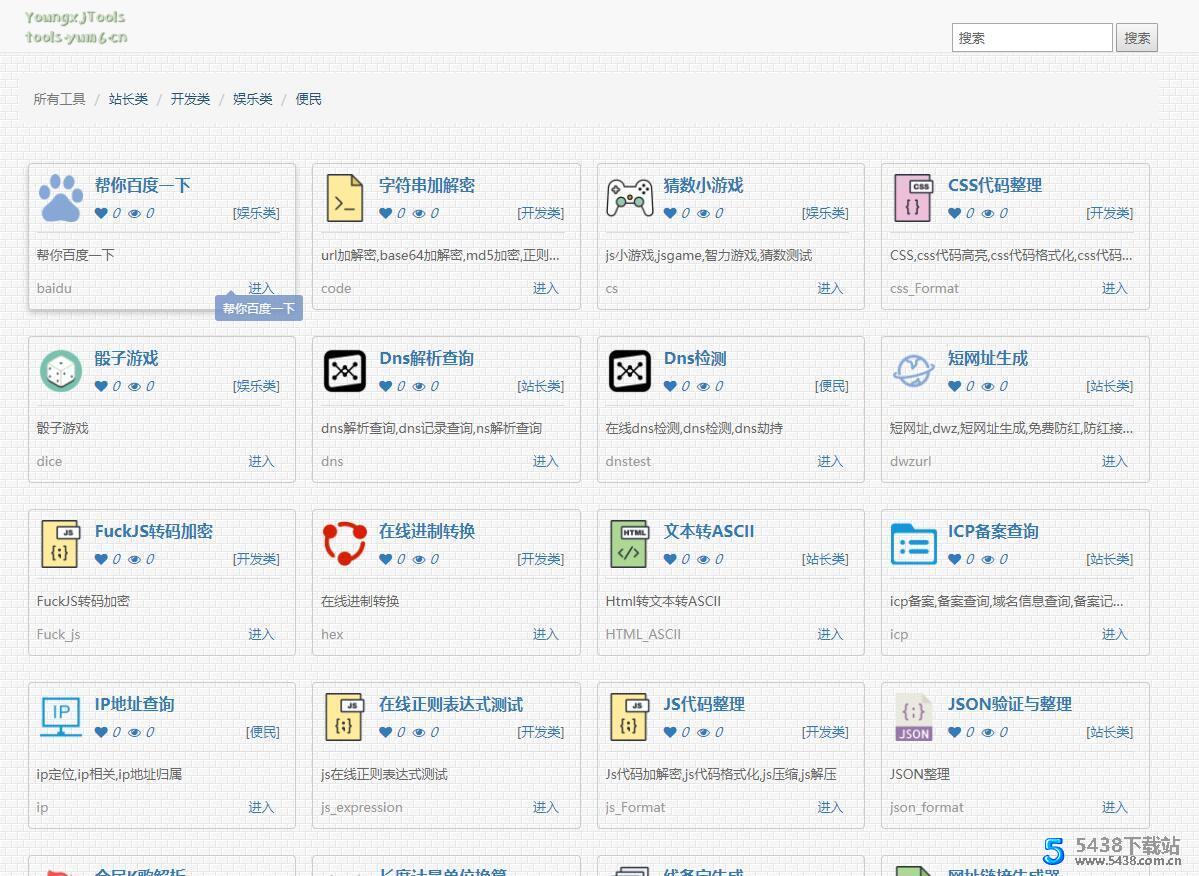Toggle the heart like on 字符串加密解密 card
This screenshot has height=876, width=1199.
pos(387,213)
